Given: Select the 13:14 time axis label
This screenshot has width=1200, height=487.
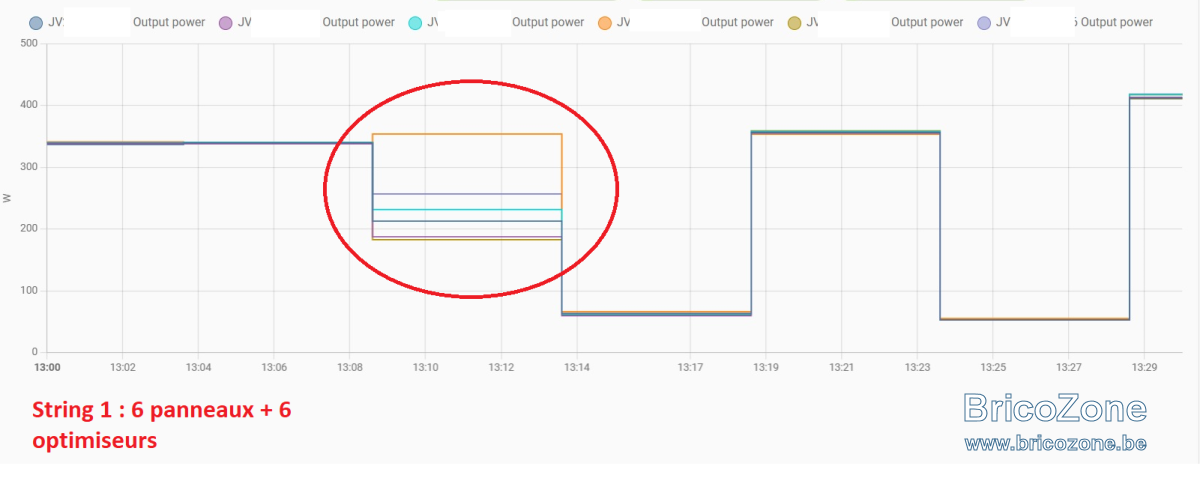Looking at the screenshot, I should [x=577, y=368].
